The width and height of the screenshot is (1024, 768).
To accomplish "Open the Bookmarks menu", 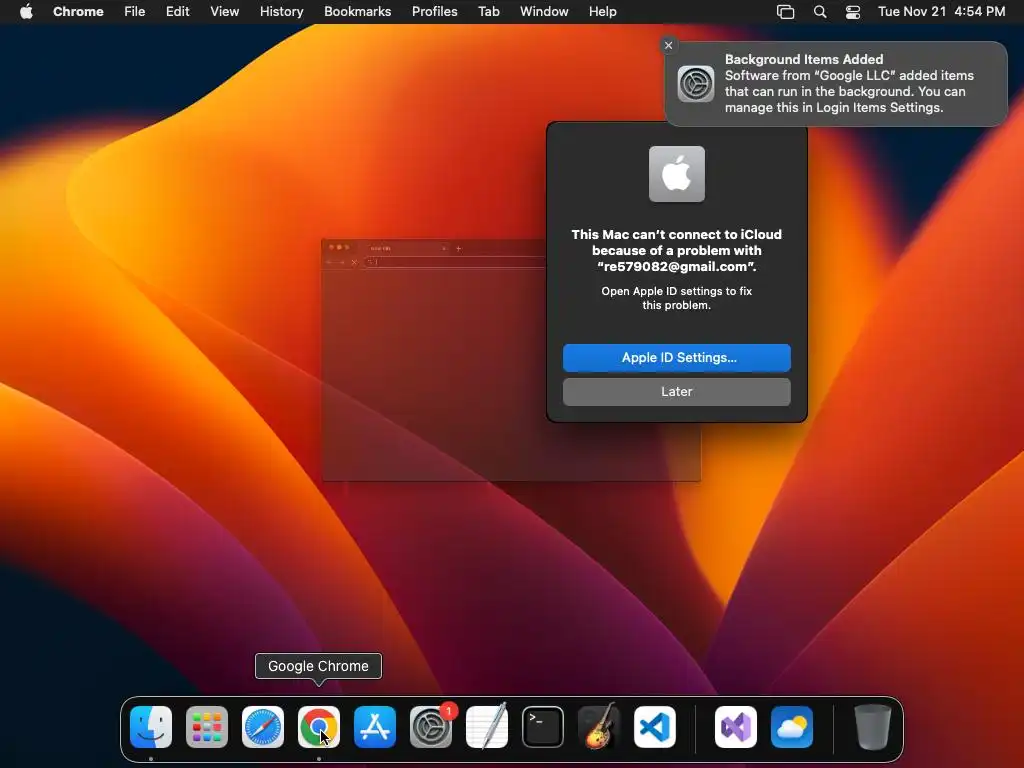I will click(358, 12).
